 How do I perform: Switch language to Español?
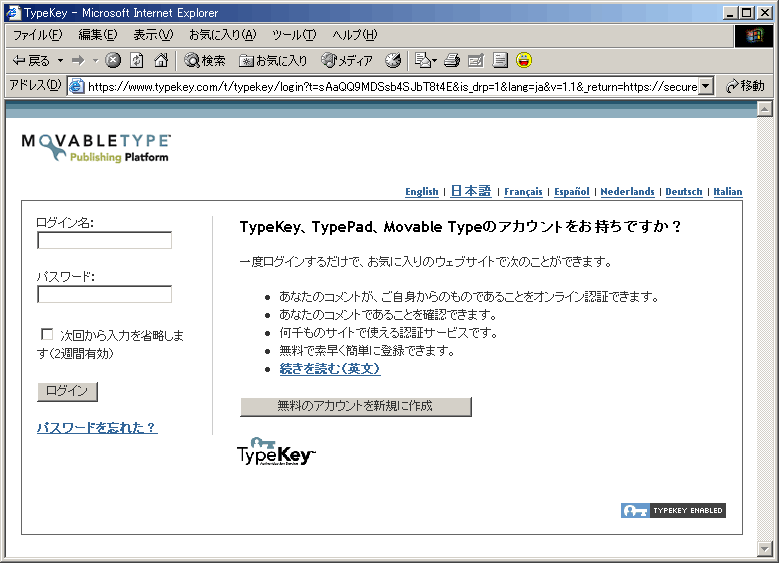(x=572, y=192)
